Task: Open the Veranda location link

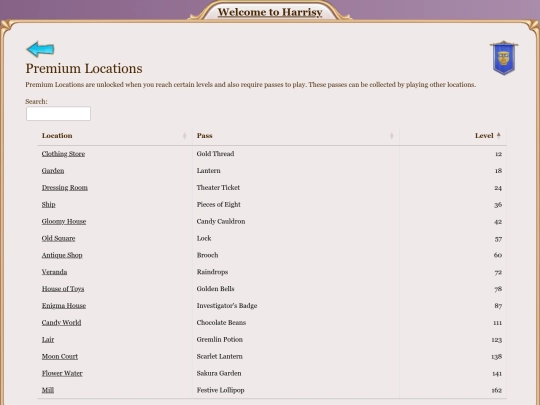Action: tap(54, 272)
